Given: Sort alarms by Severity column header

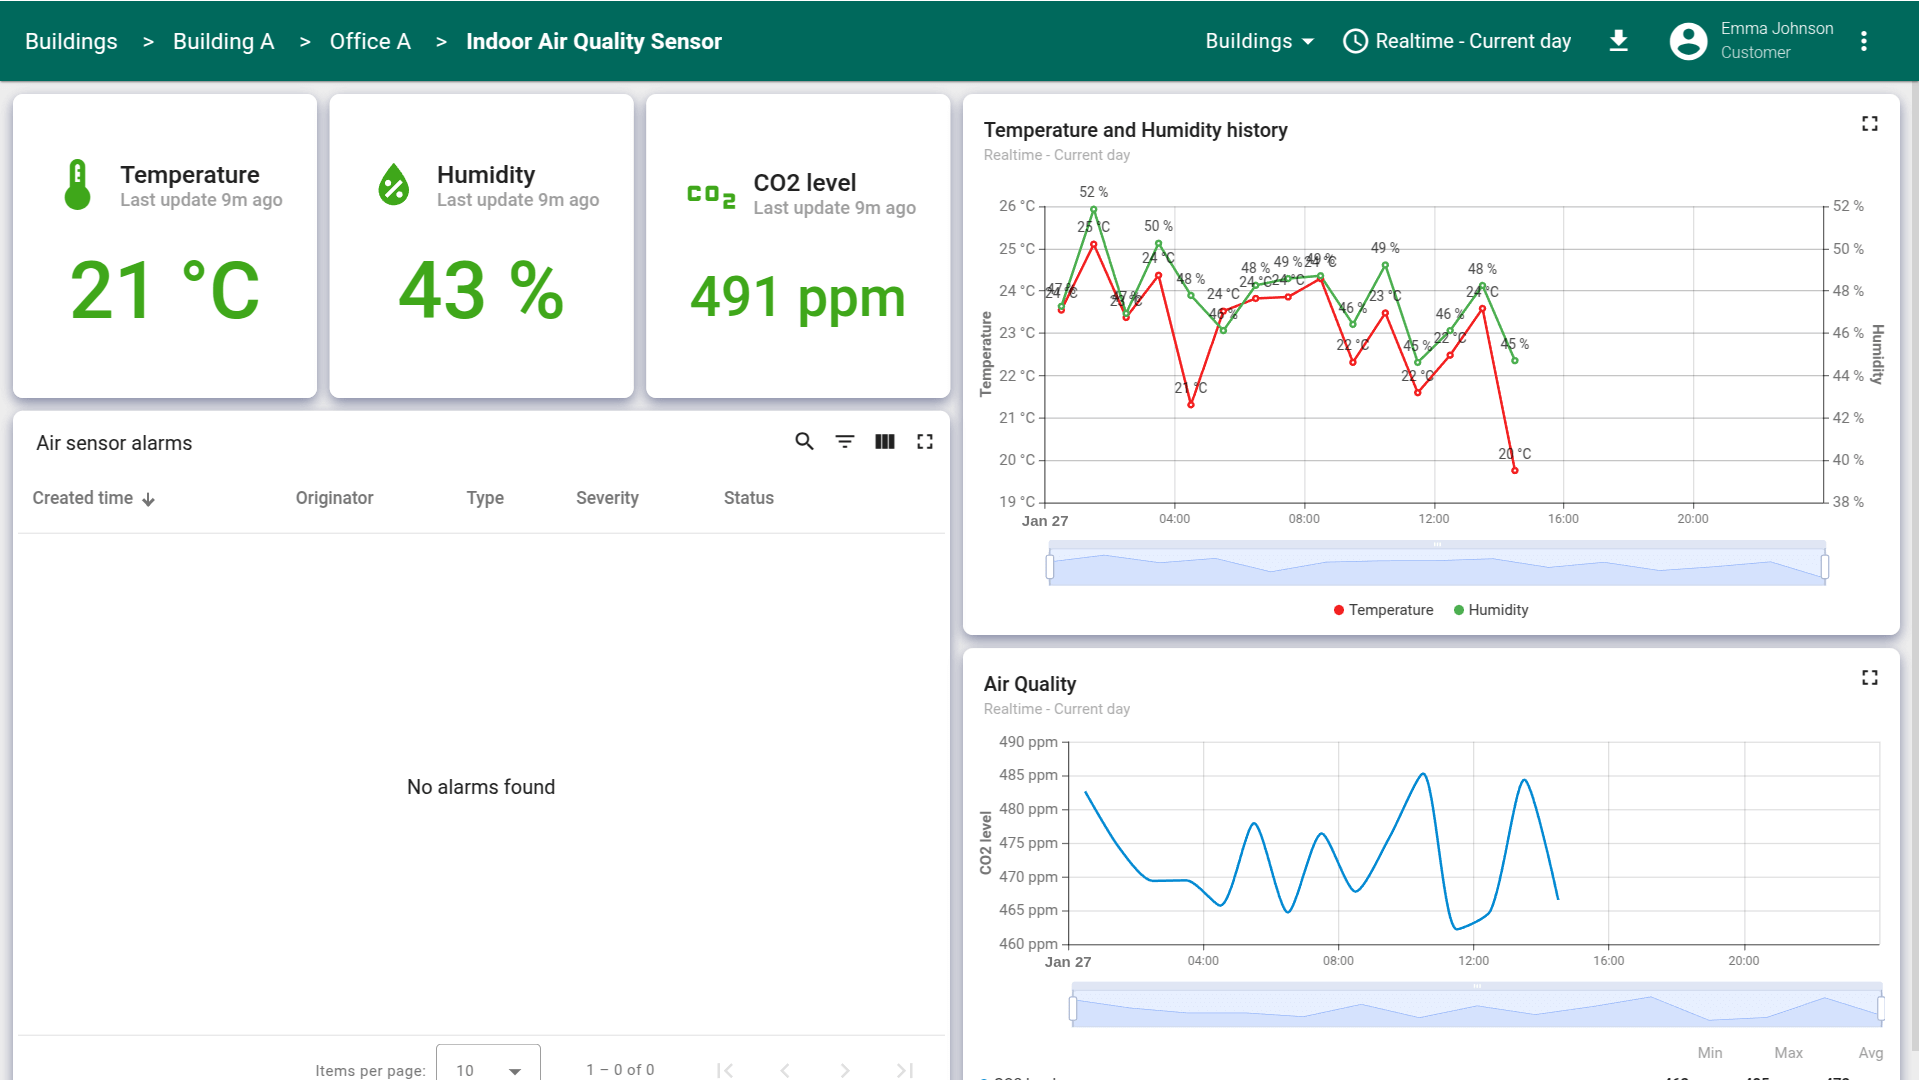Looking at the screenshot, I should 607,498.
